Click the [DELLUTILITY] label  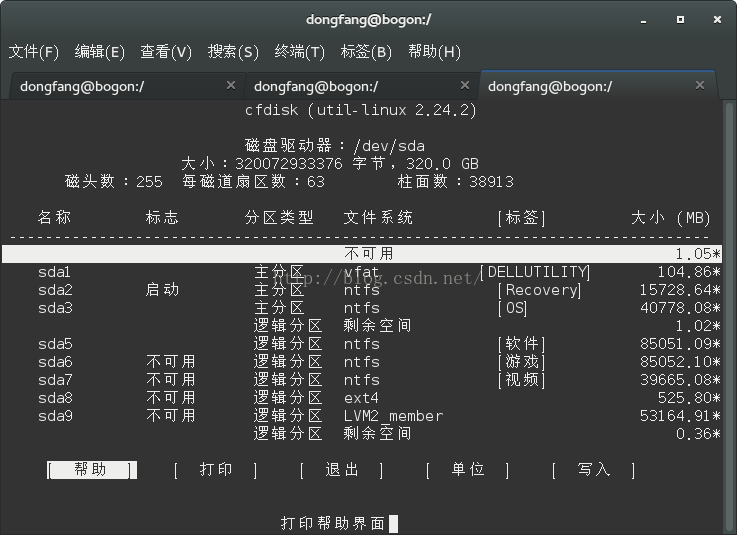tap(535, 272)
